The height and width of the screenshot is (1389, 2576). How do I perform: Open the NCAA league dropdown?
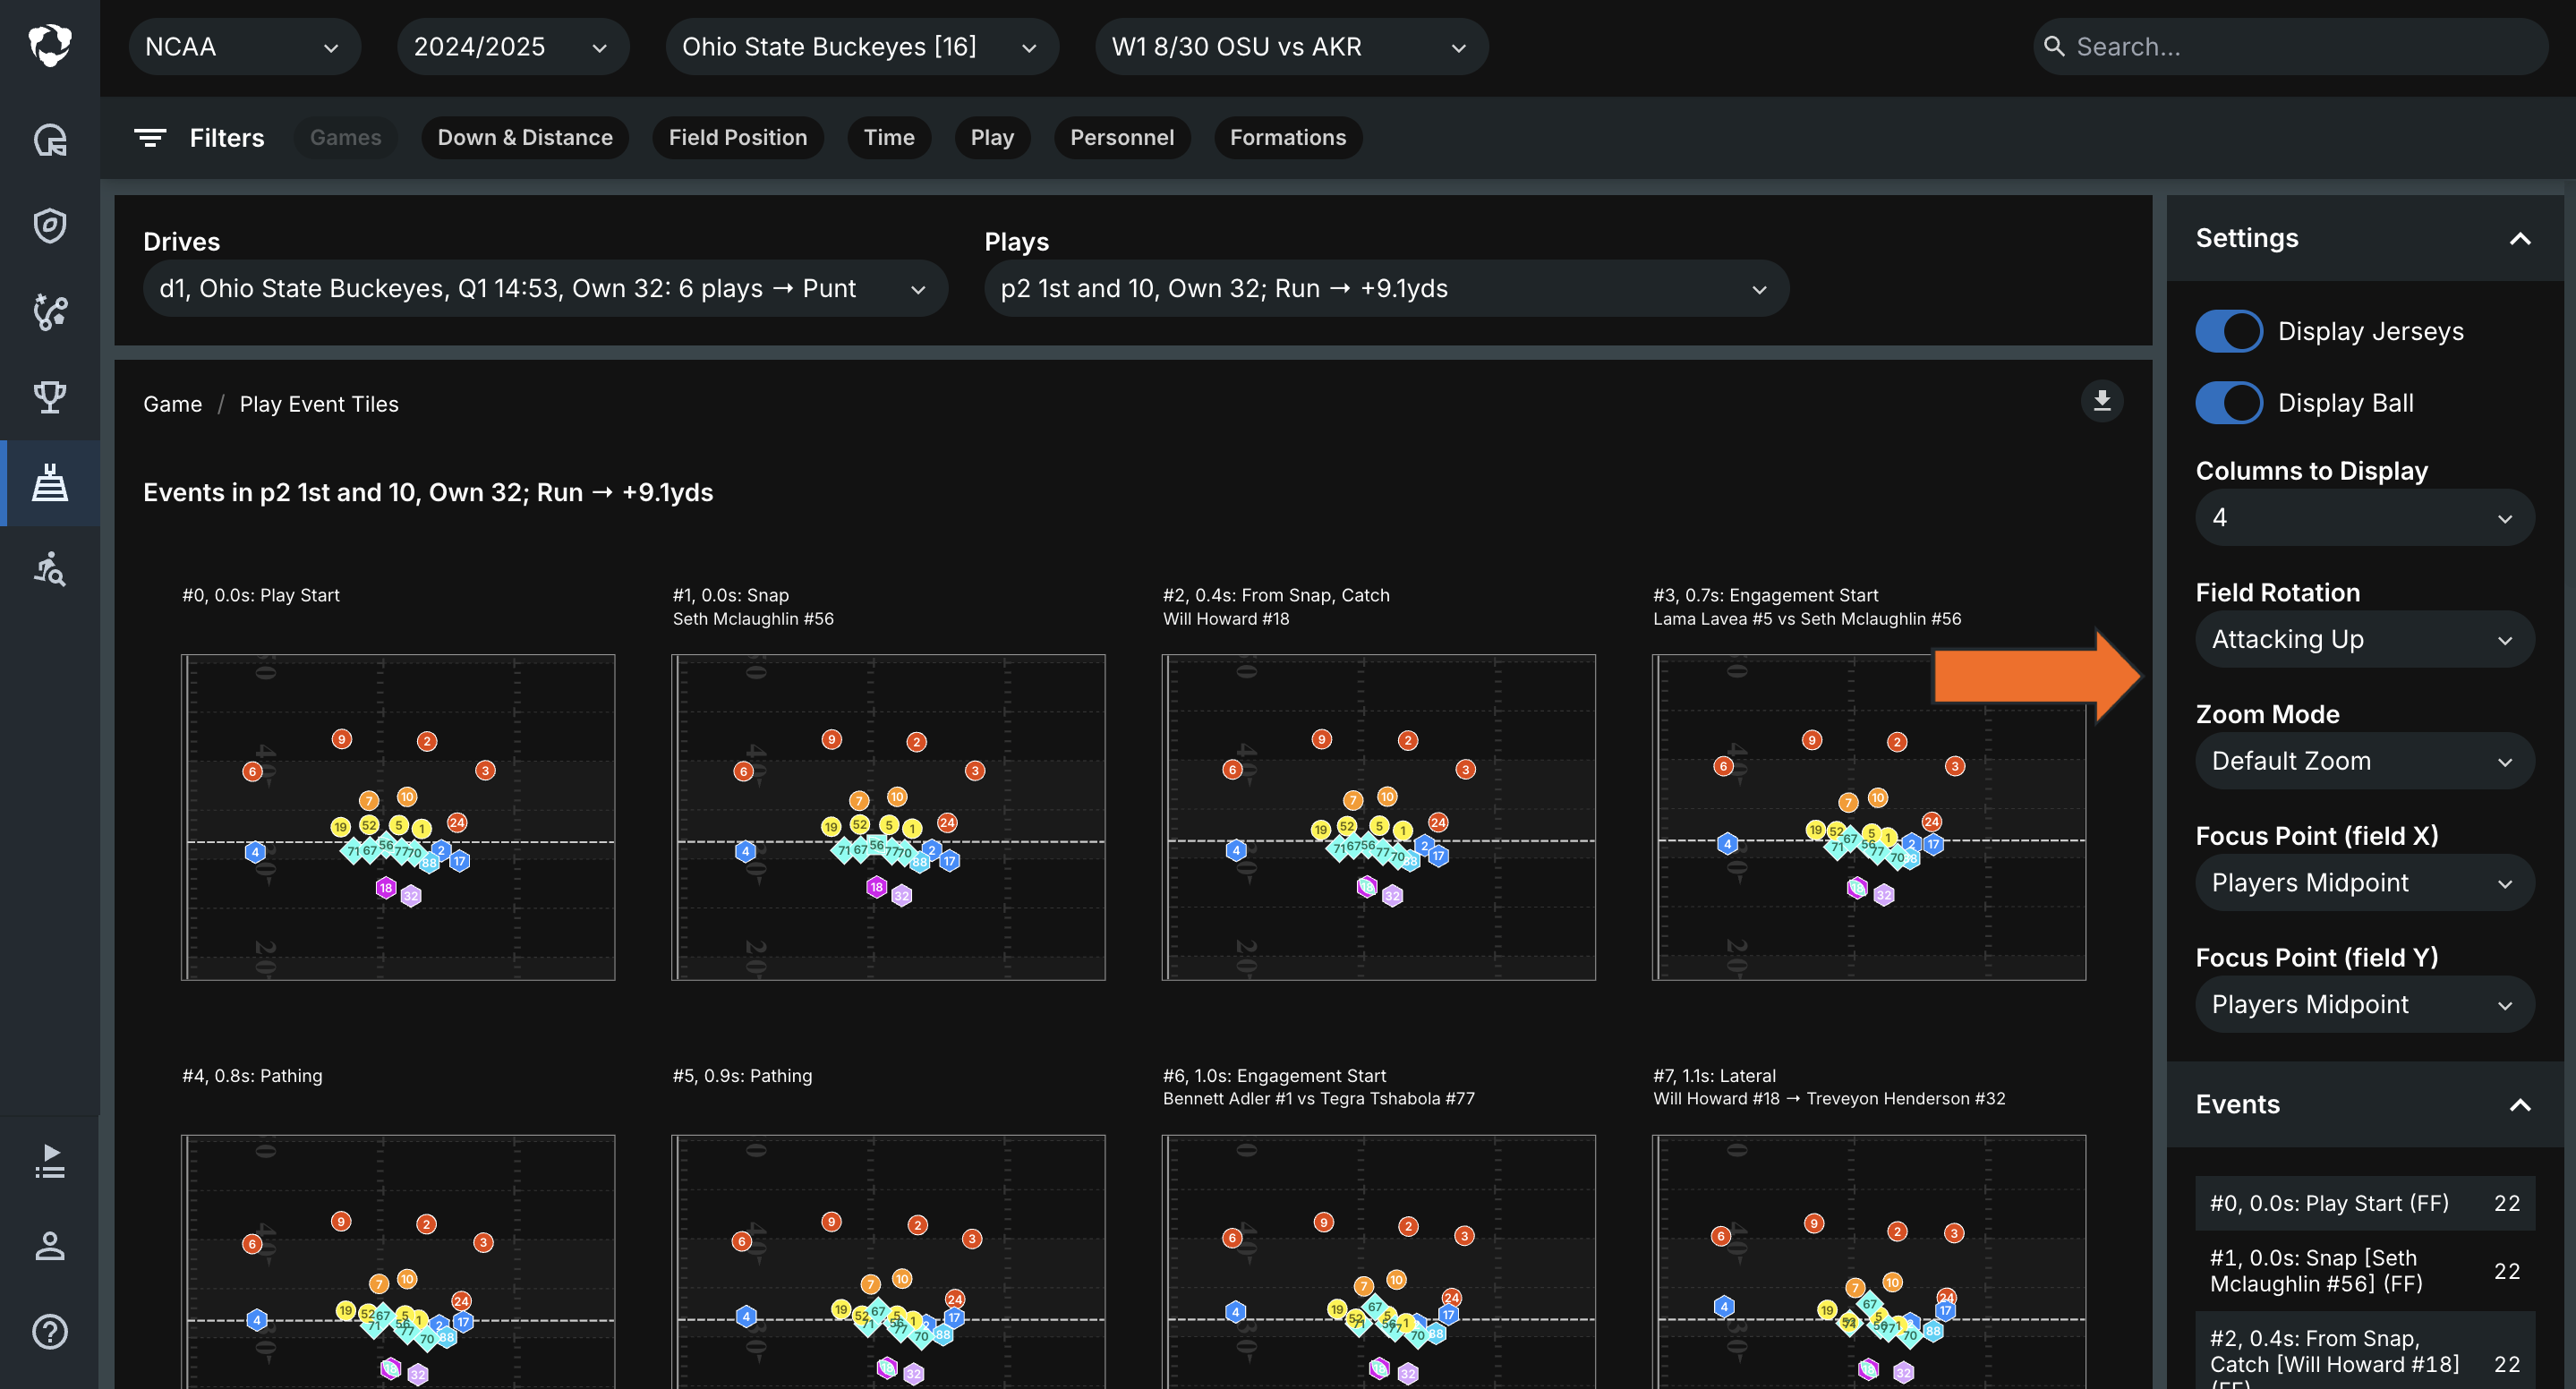pos(244,46)
